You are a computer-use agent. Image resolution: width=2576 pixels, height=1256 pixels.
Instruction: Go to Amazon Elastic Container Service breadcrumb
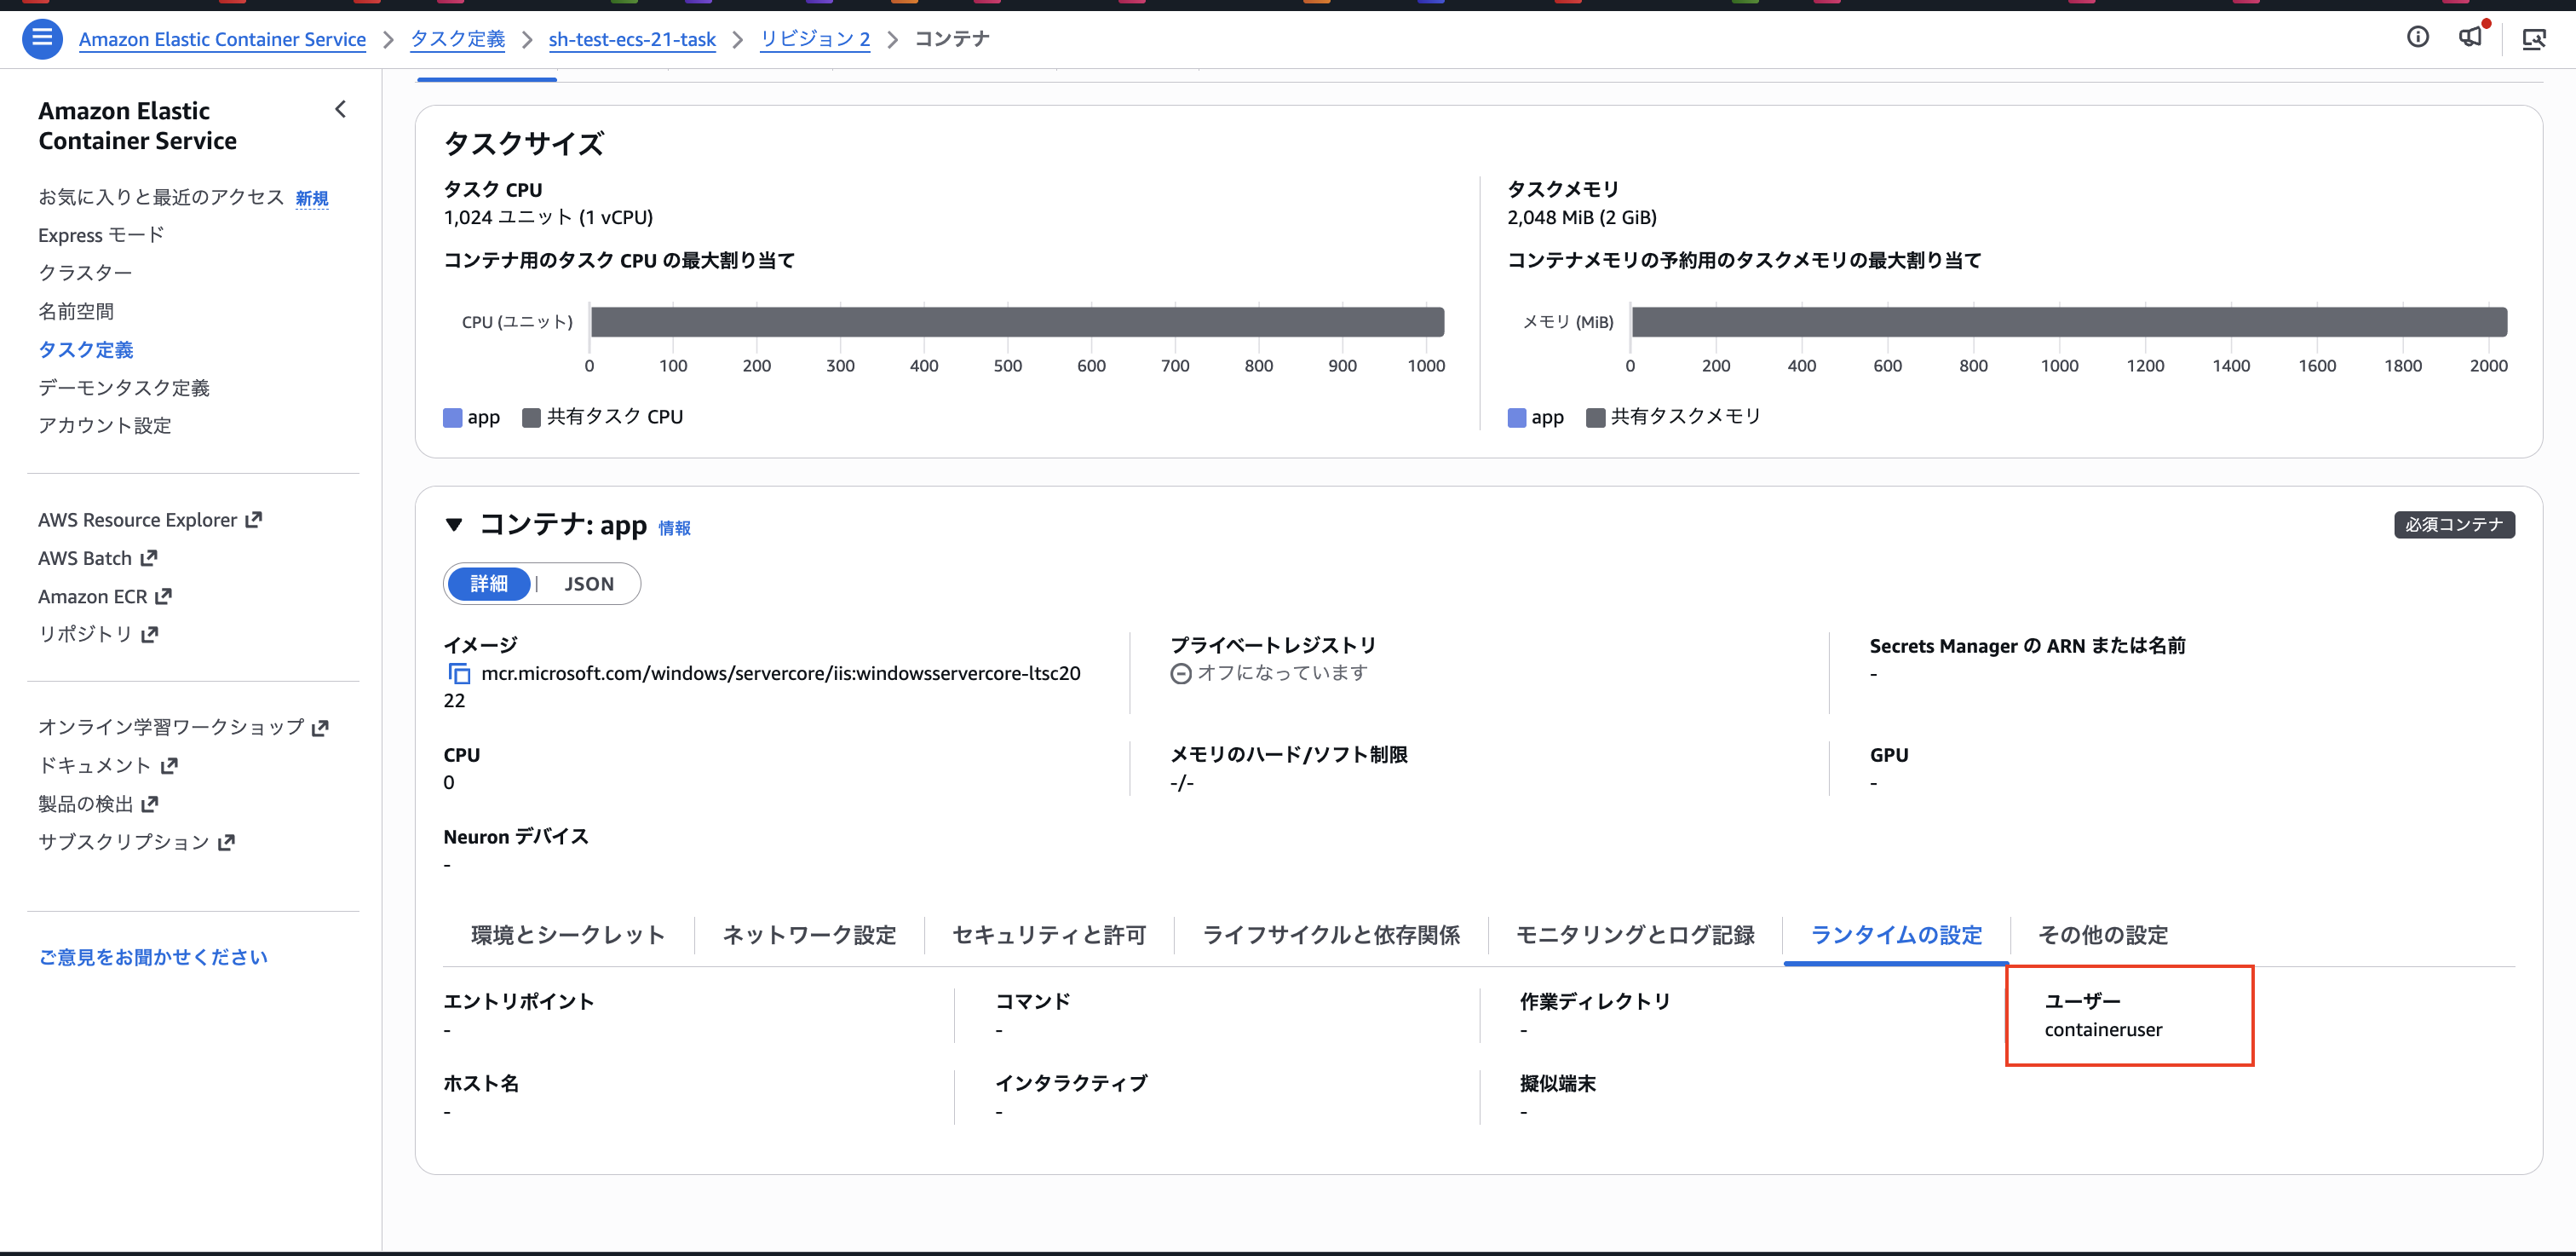(222, 39)
